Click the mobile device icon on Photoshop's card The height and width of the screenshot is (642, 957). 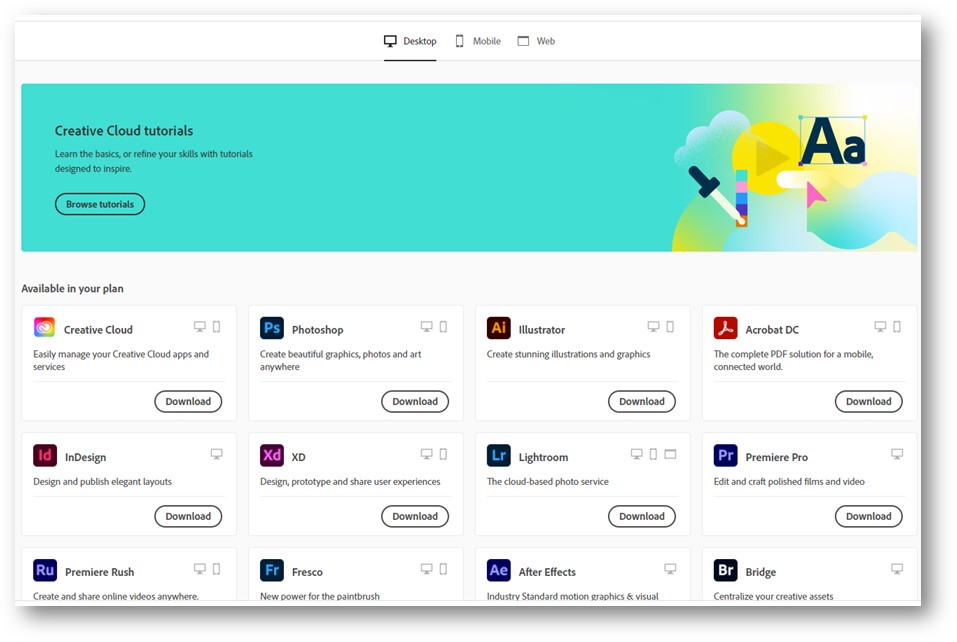441,326
